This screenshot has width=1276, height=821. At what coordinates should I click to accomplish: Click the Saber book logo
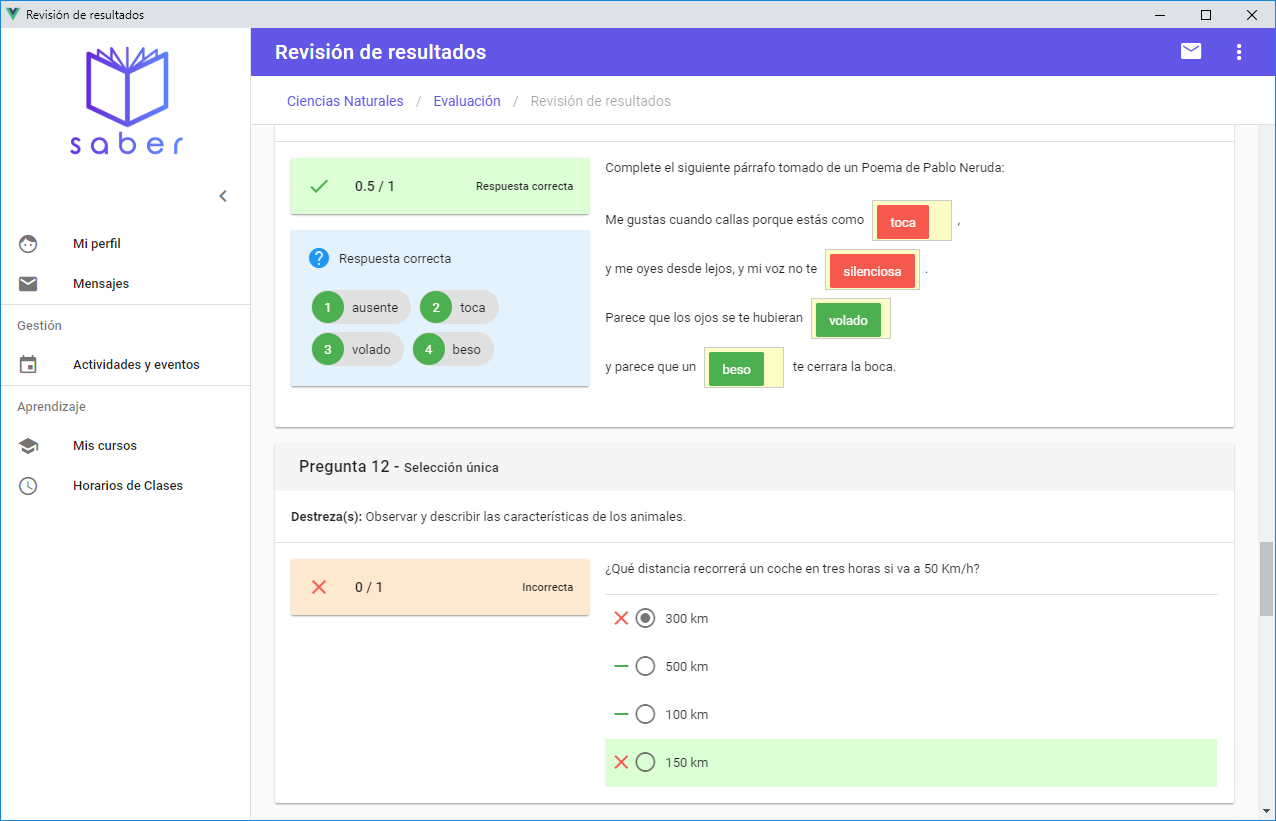[x=126, y=86]
